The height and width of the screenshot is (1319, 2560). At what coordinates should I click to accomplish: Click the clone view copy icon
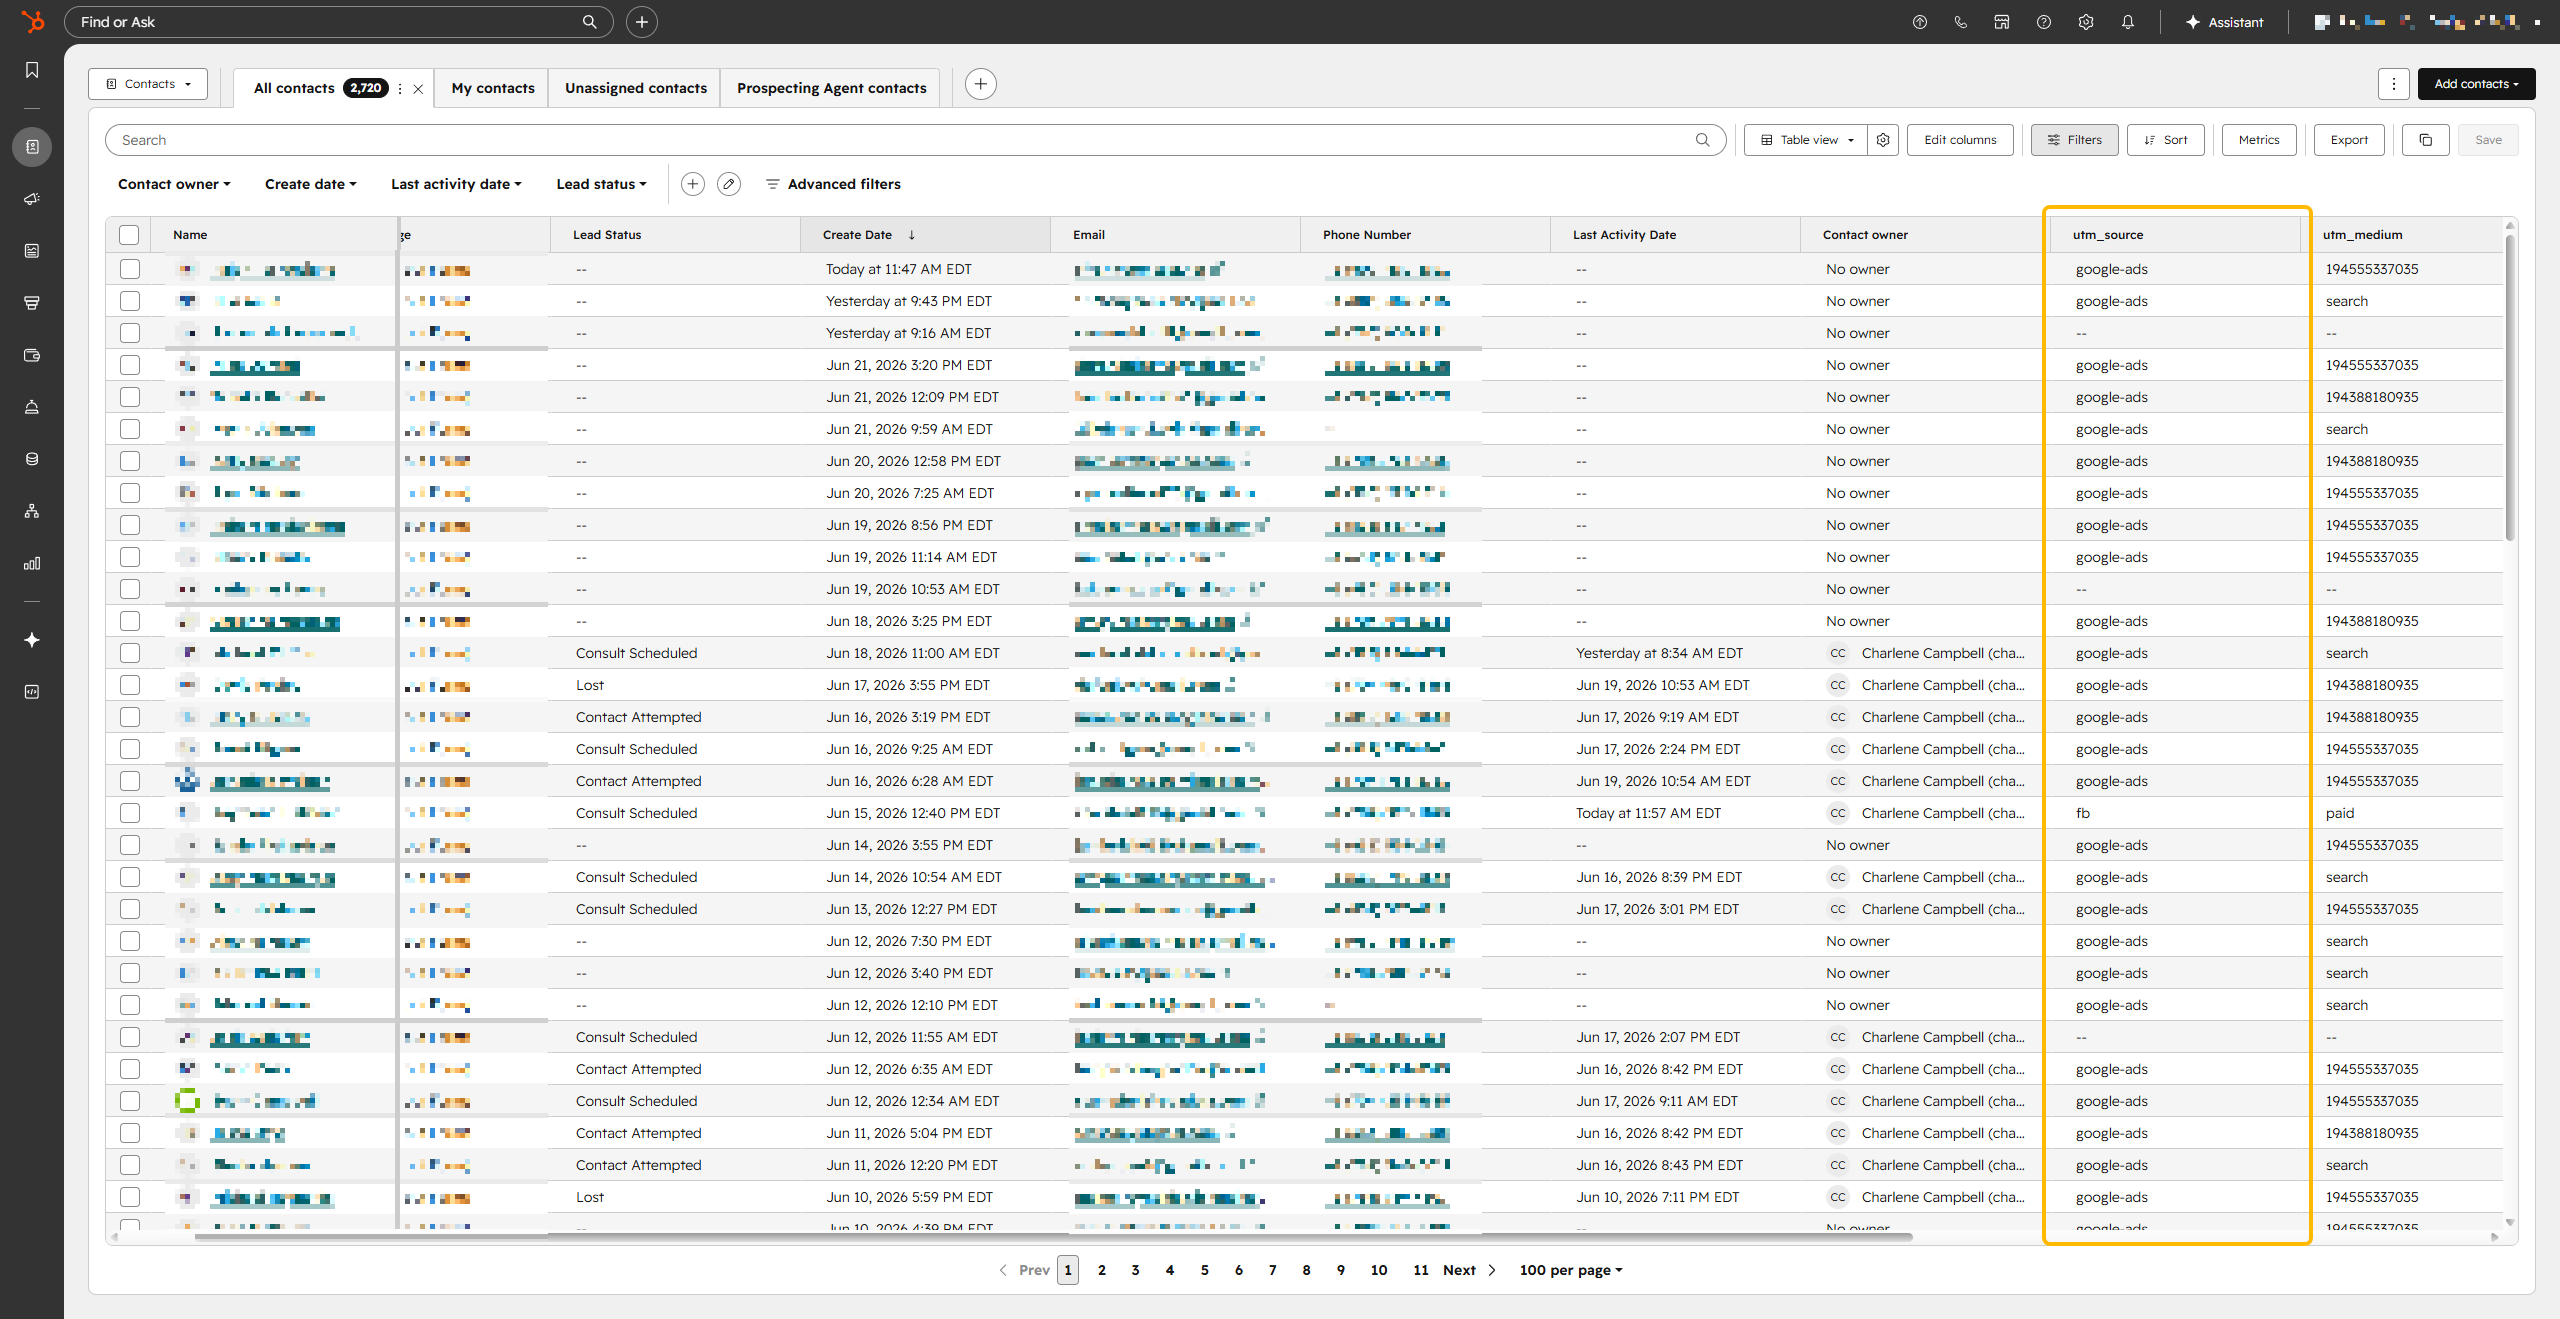(2425, 140)
